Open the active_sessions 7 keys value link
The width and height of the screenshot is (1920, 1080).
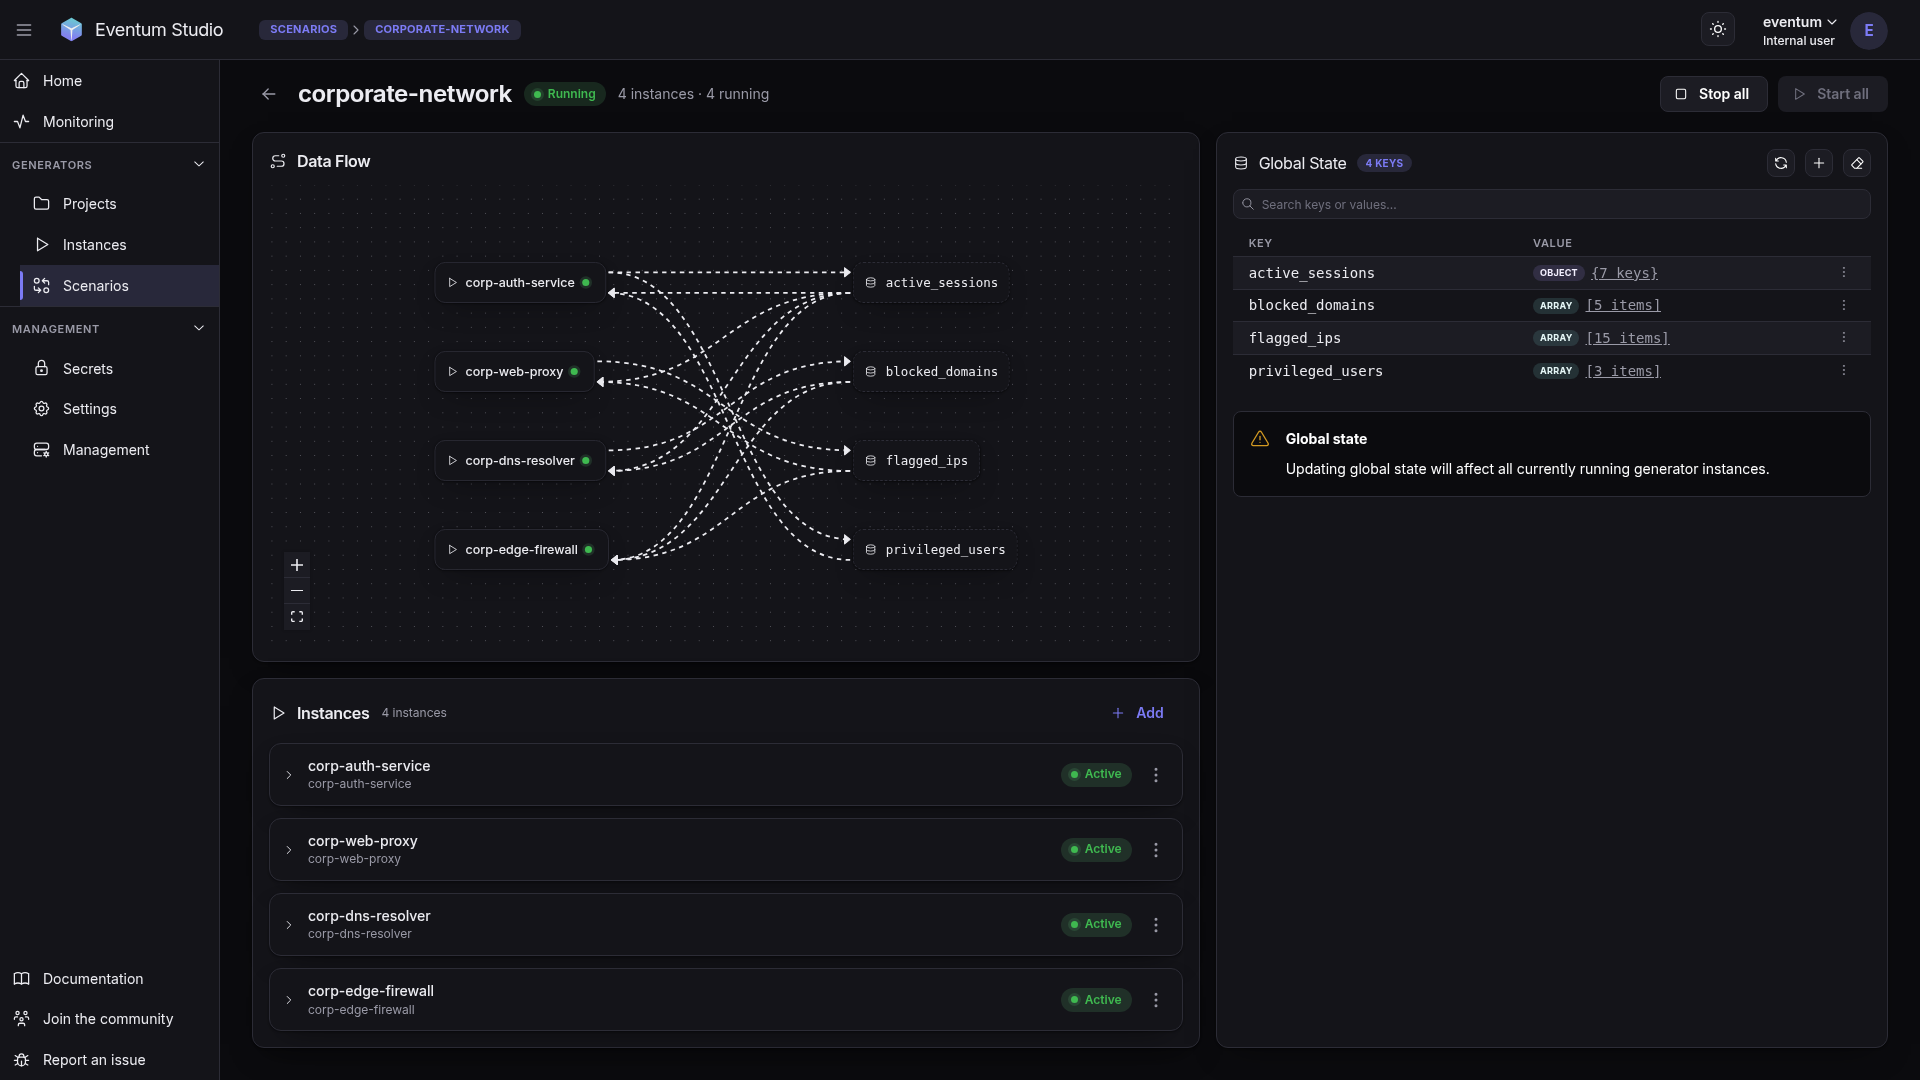(1624, 273)
